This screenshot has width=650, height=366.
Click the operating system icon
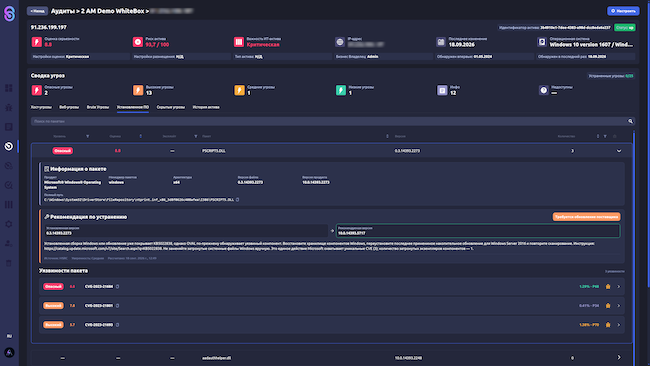542,42
